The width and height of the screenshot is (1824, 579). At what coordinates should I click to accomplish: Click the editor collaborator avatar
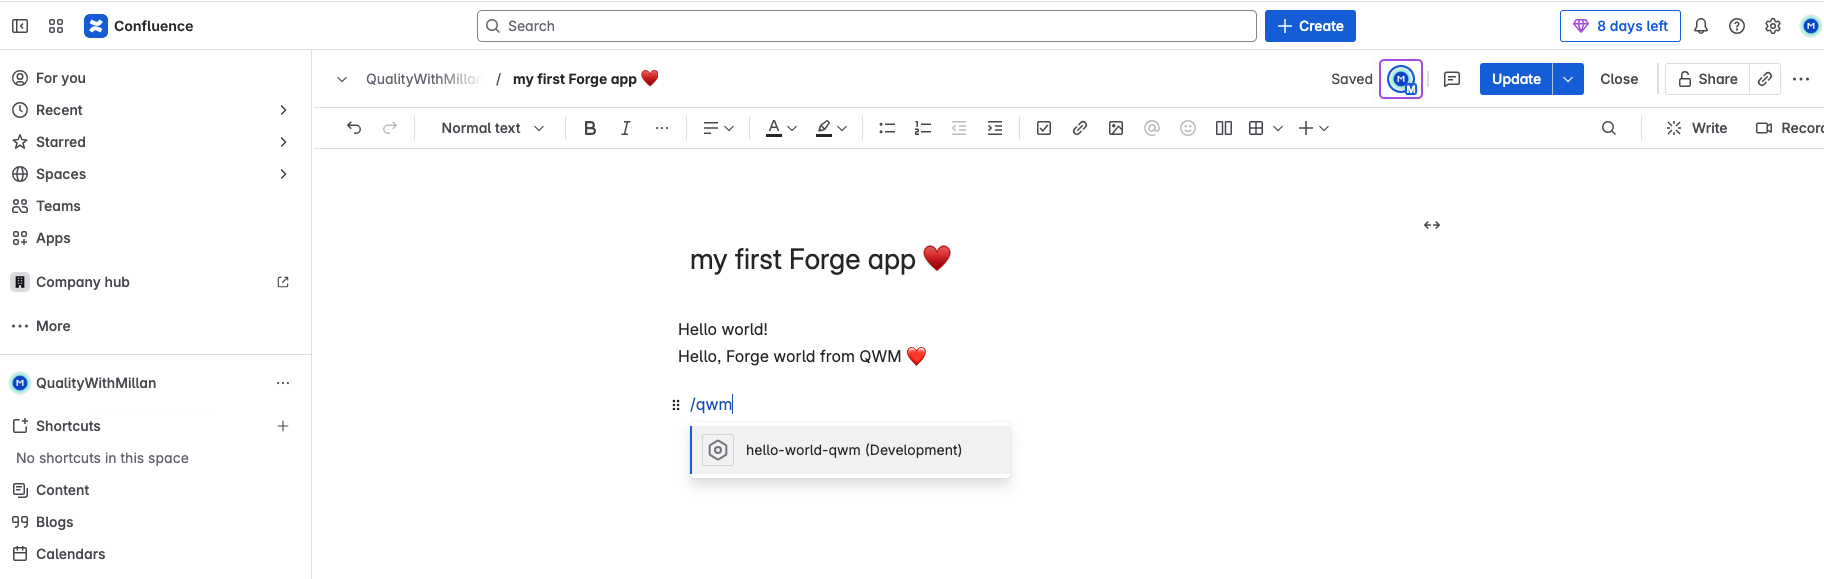1401,79
